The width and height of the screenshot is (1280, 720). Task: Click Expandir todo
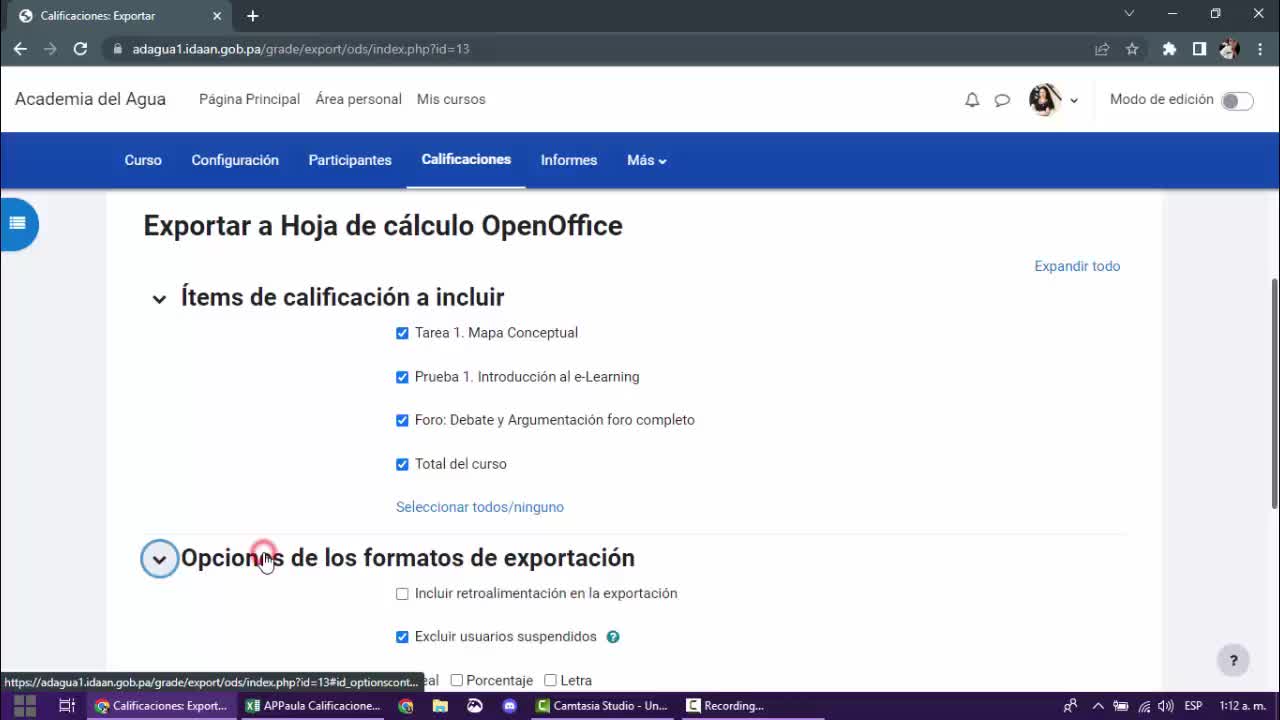(x=1077, y=266)
